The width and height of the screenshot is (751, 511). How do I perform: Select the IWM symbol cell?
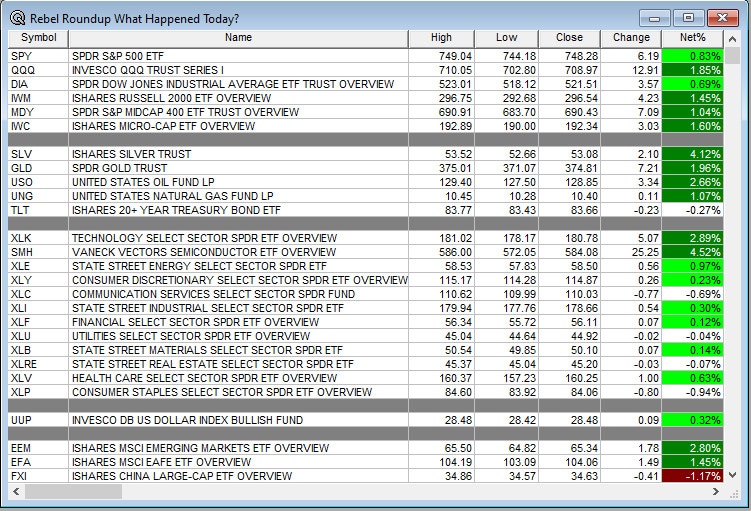[38, 98]
